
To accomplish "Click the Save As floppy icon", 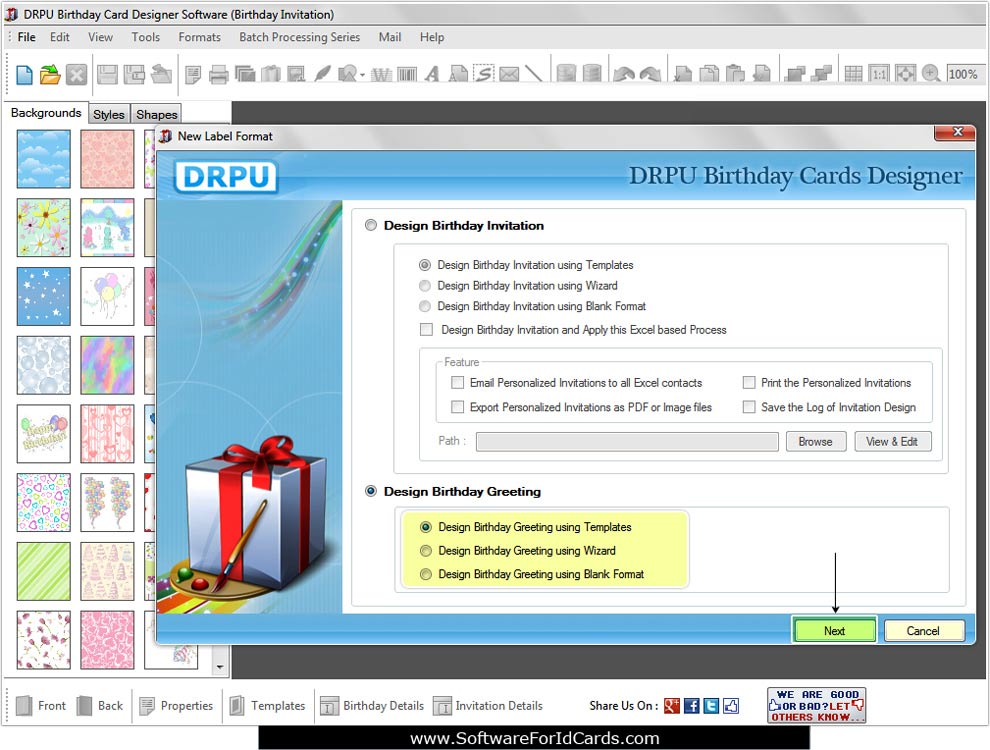I will (134, 74).
